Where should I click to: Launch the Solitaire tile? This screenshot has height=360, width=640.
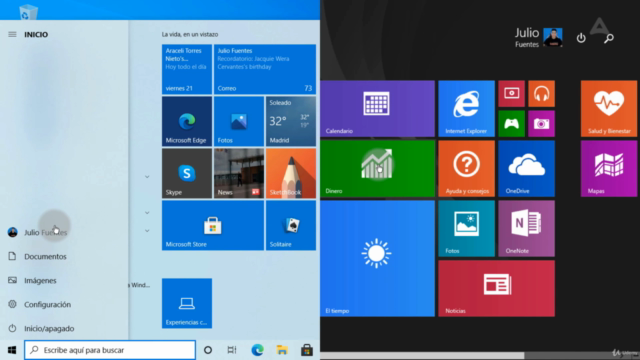[x=291, y=225]
